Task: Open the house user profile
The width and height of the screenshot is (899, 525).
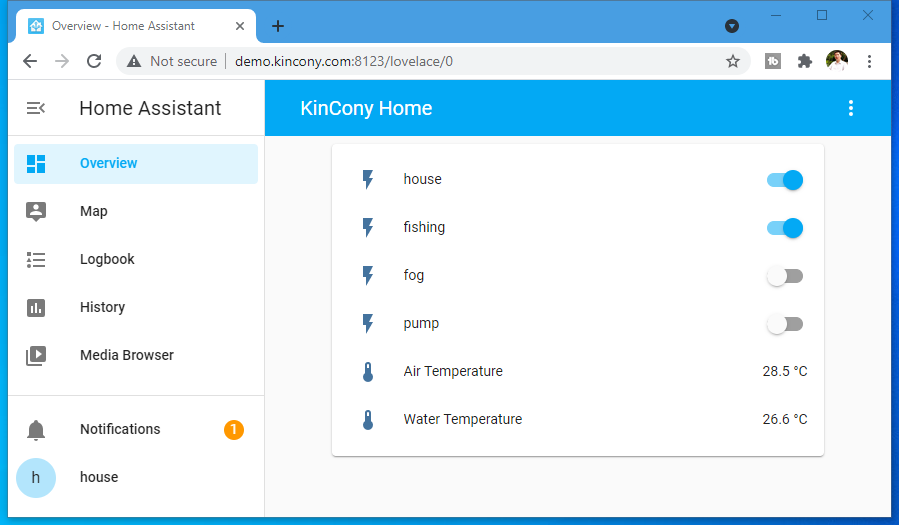Action: (x=99, y=477)
